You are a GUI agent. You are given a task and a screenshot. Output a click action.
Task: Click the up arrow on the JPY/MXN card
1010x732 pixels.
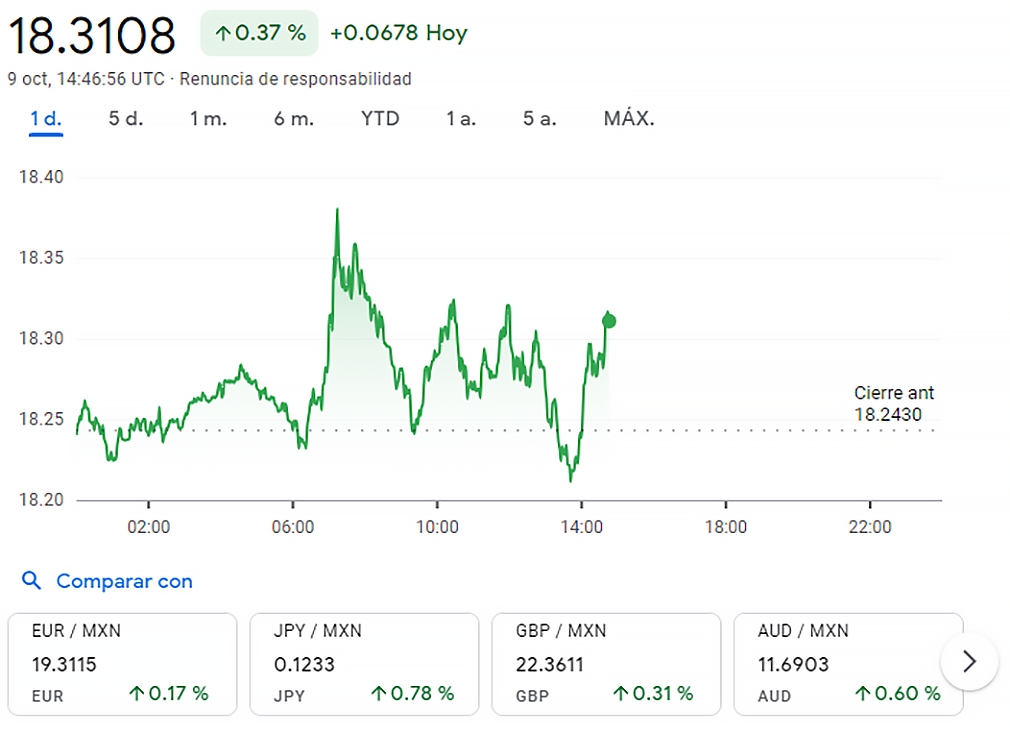click(x=381, y=693)
